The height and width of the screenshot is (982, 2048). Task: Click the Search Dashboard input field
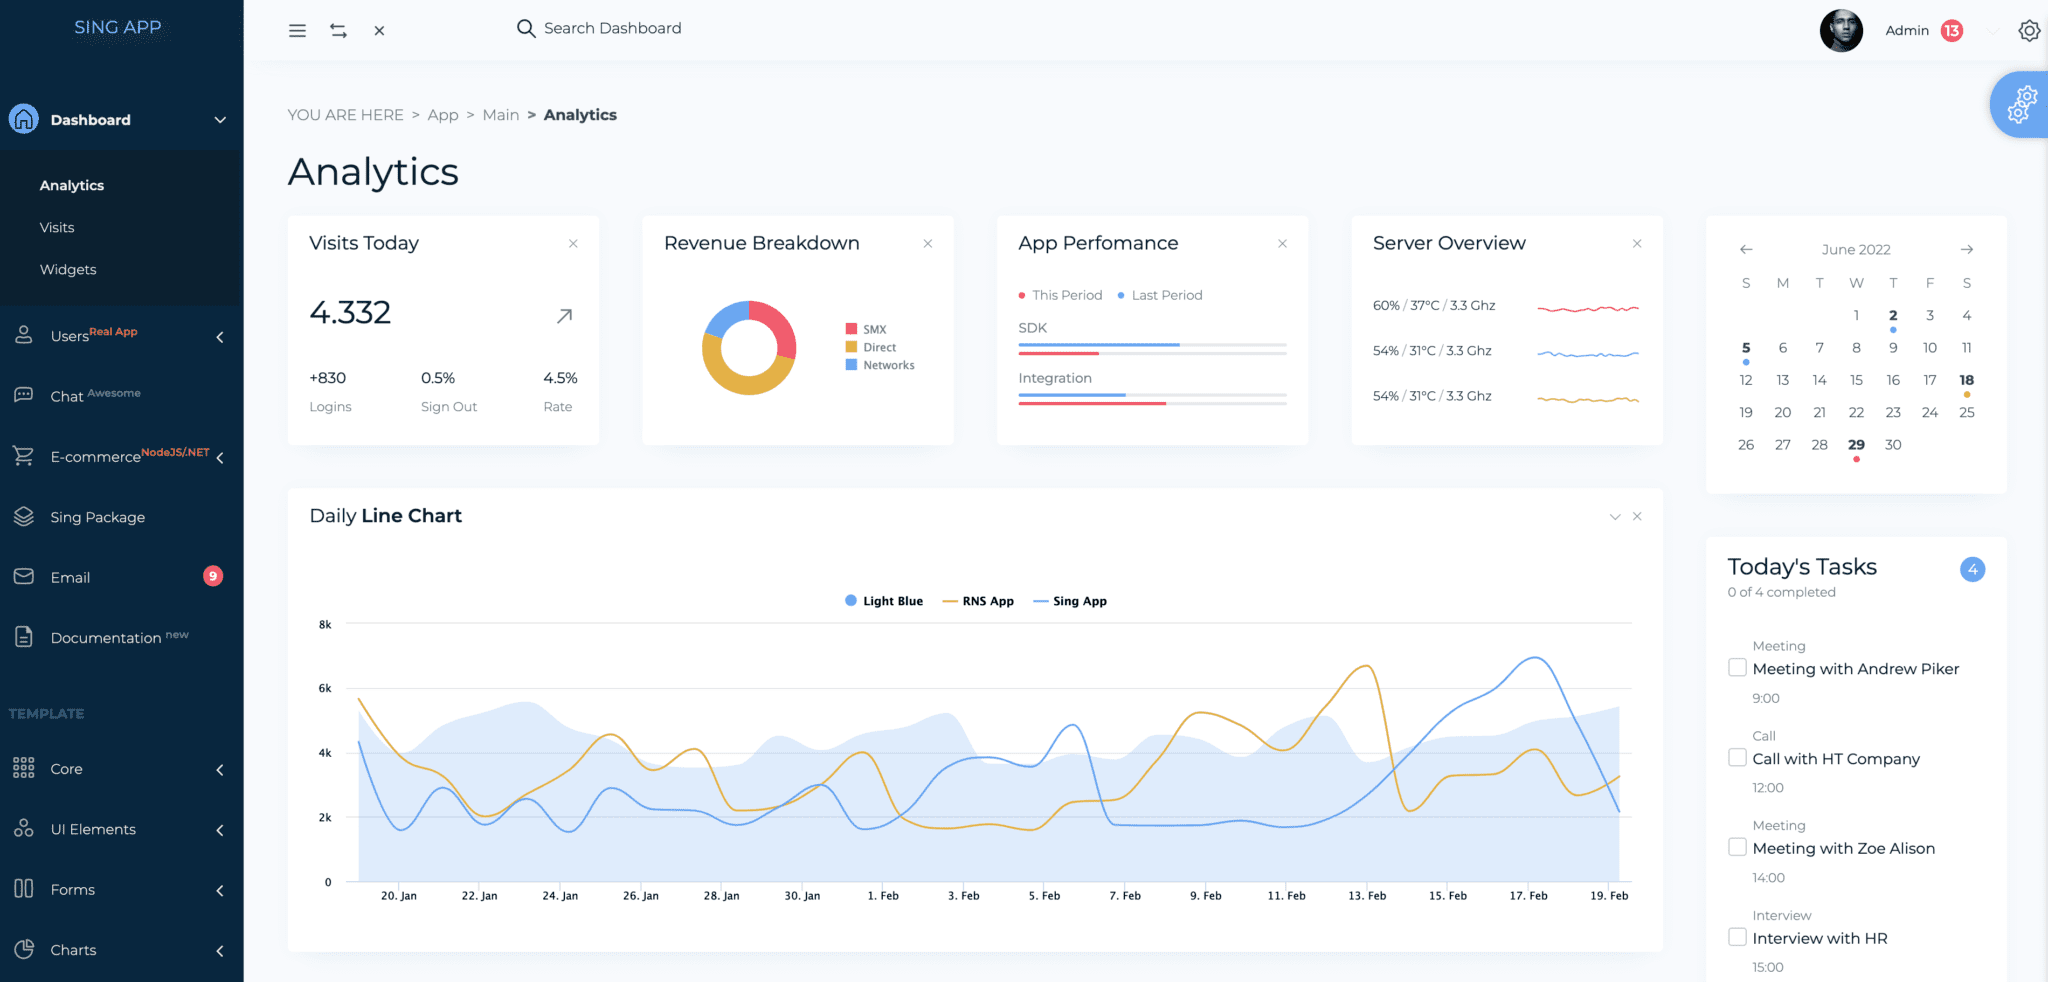point(612,28)
